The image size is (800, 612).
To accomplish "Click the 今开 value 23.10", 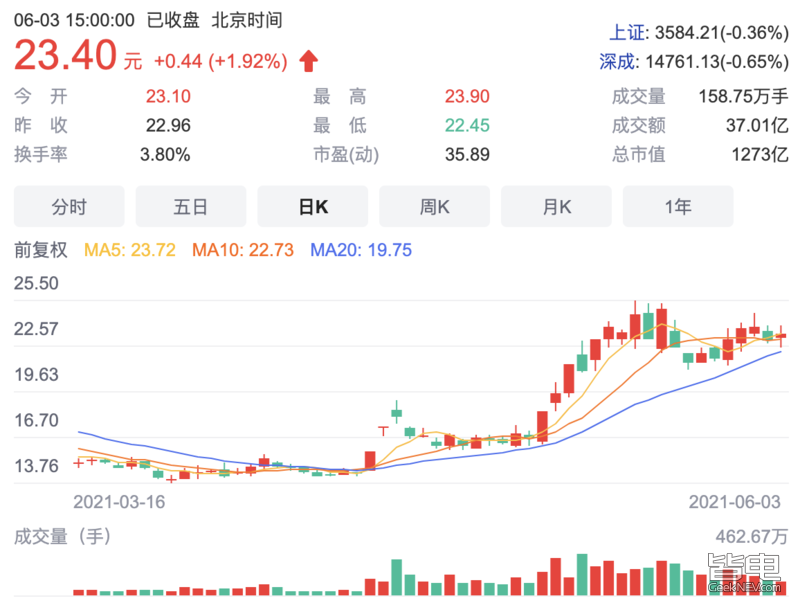I will pos(168,96).
